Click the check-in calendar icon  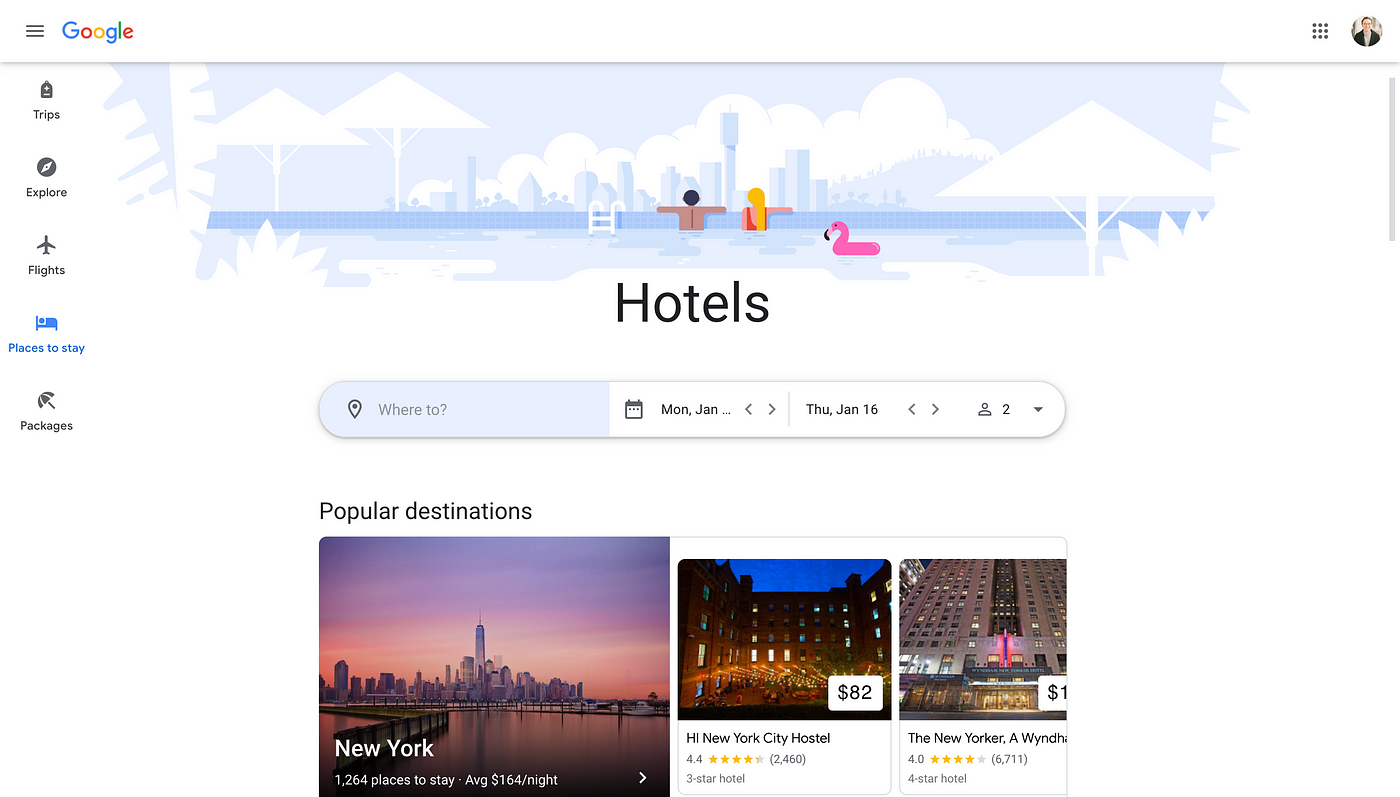[633, 409]
